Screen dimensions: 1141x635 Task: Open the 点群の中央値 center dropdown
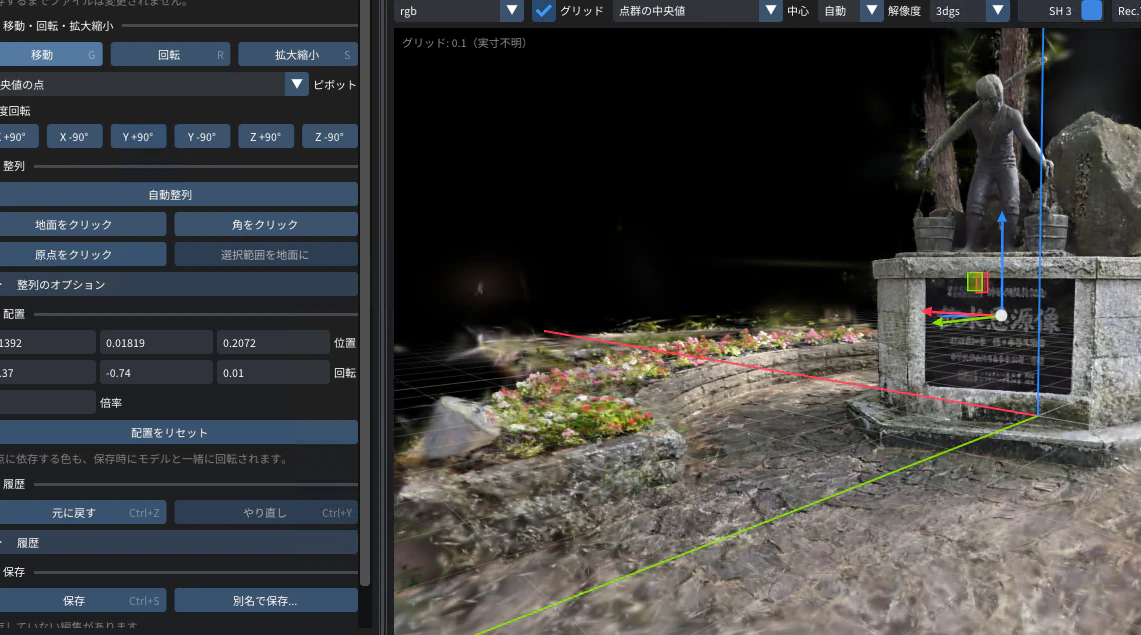(x=697, y=11)
